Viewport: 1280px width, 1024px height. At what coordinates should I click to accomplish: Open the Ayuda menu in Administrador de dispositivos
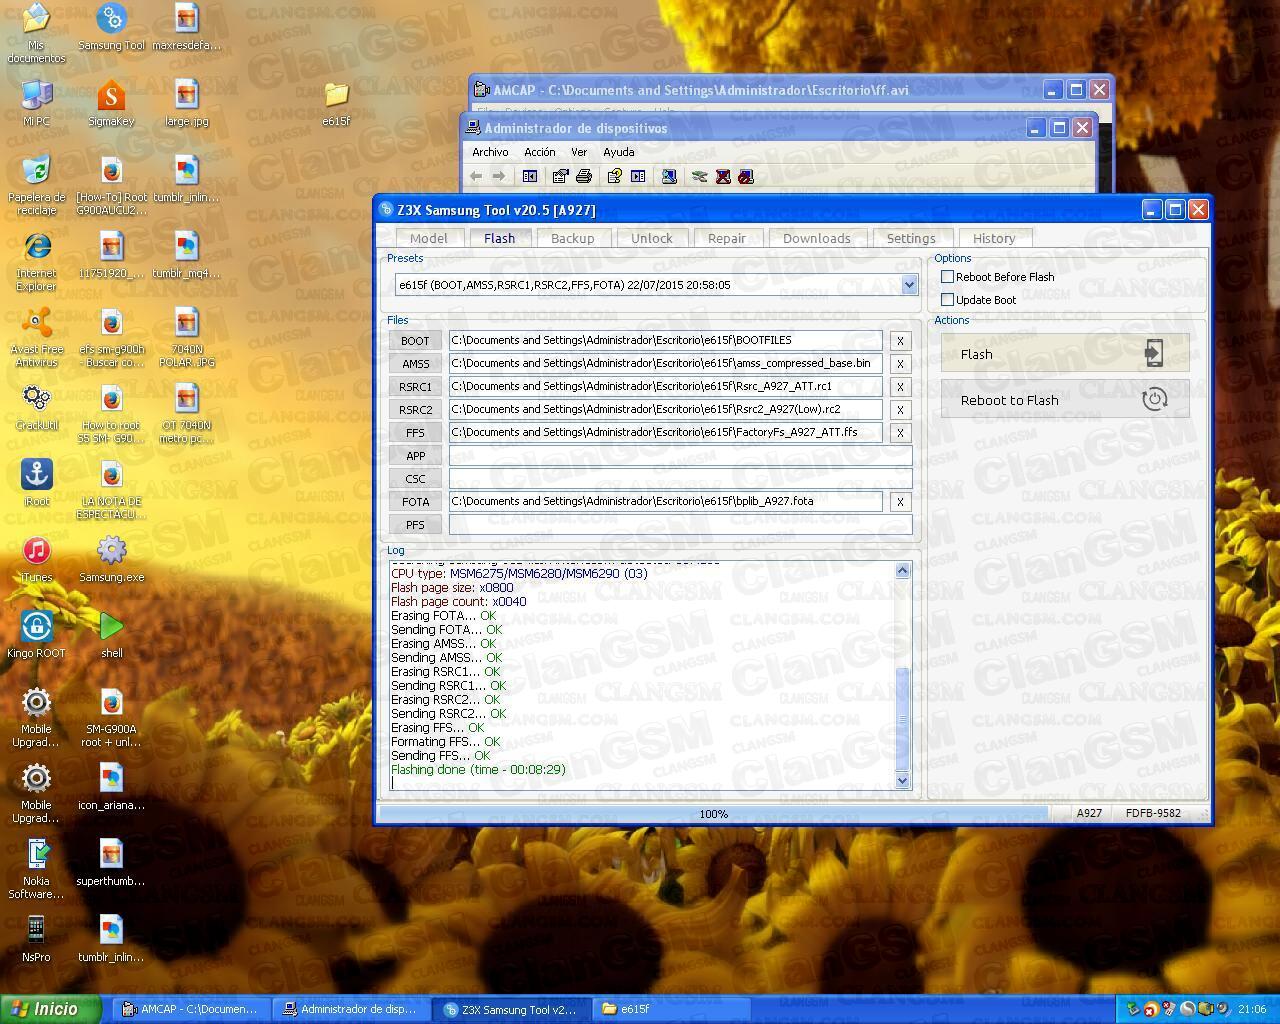(x=618, y=152)
